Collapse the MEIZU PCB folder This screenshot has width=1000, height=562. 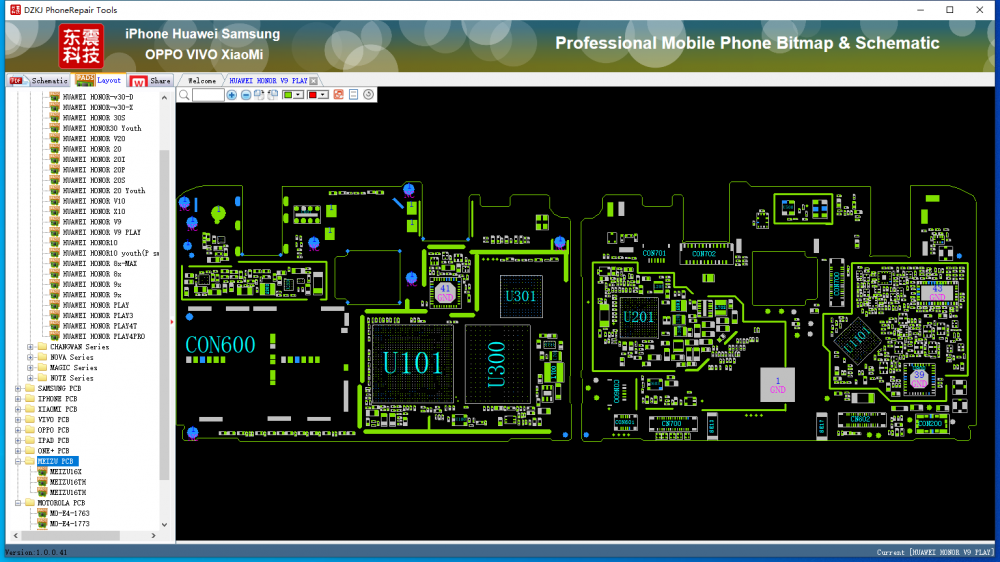18,461
